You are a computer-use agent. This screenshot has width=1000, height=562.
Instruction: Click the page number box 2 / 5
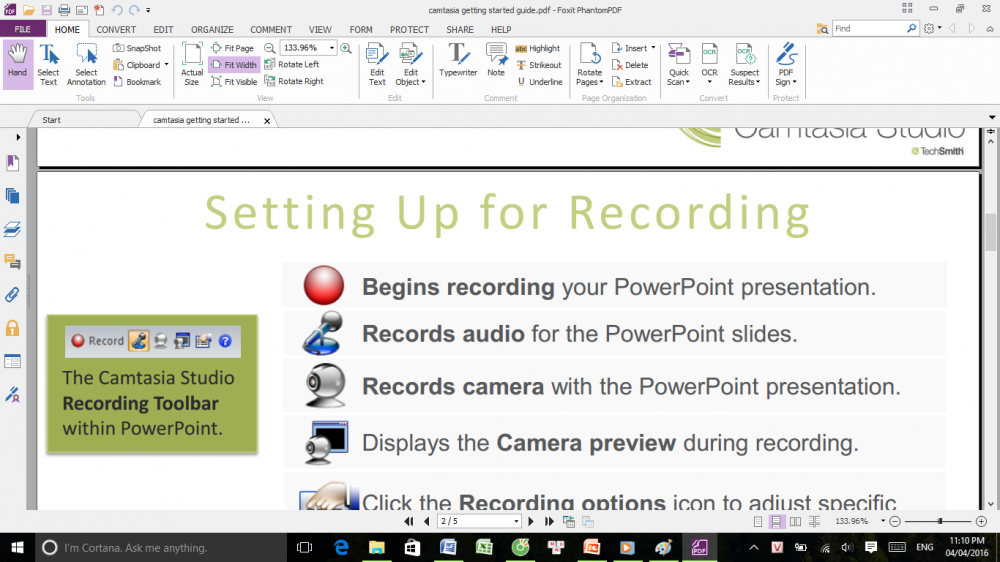click(x=479, y=521)
